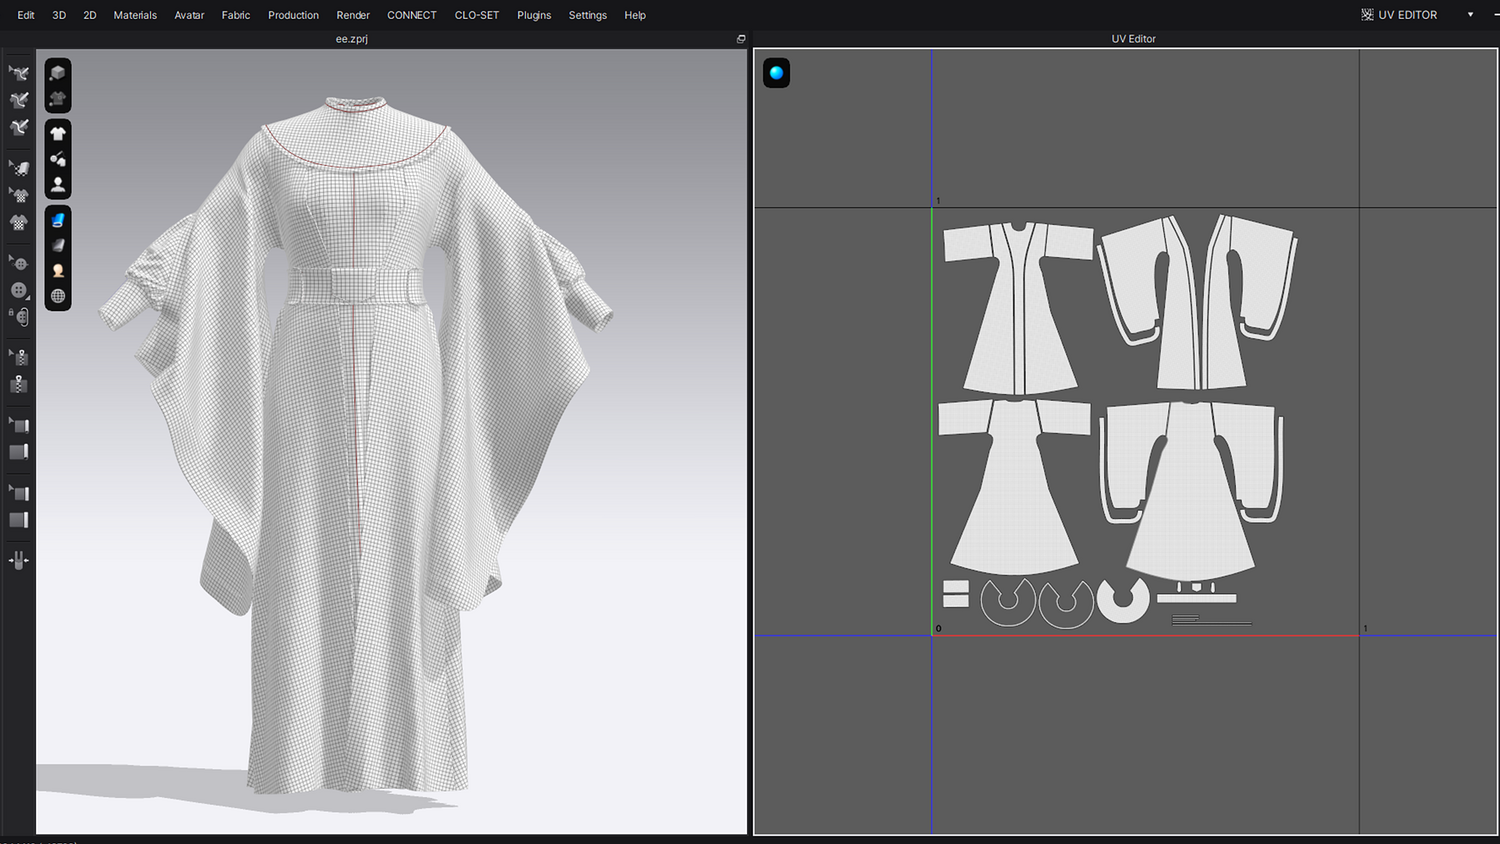
Task: Click CONNECT in the menu bar
Action: [412, 15]
